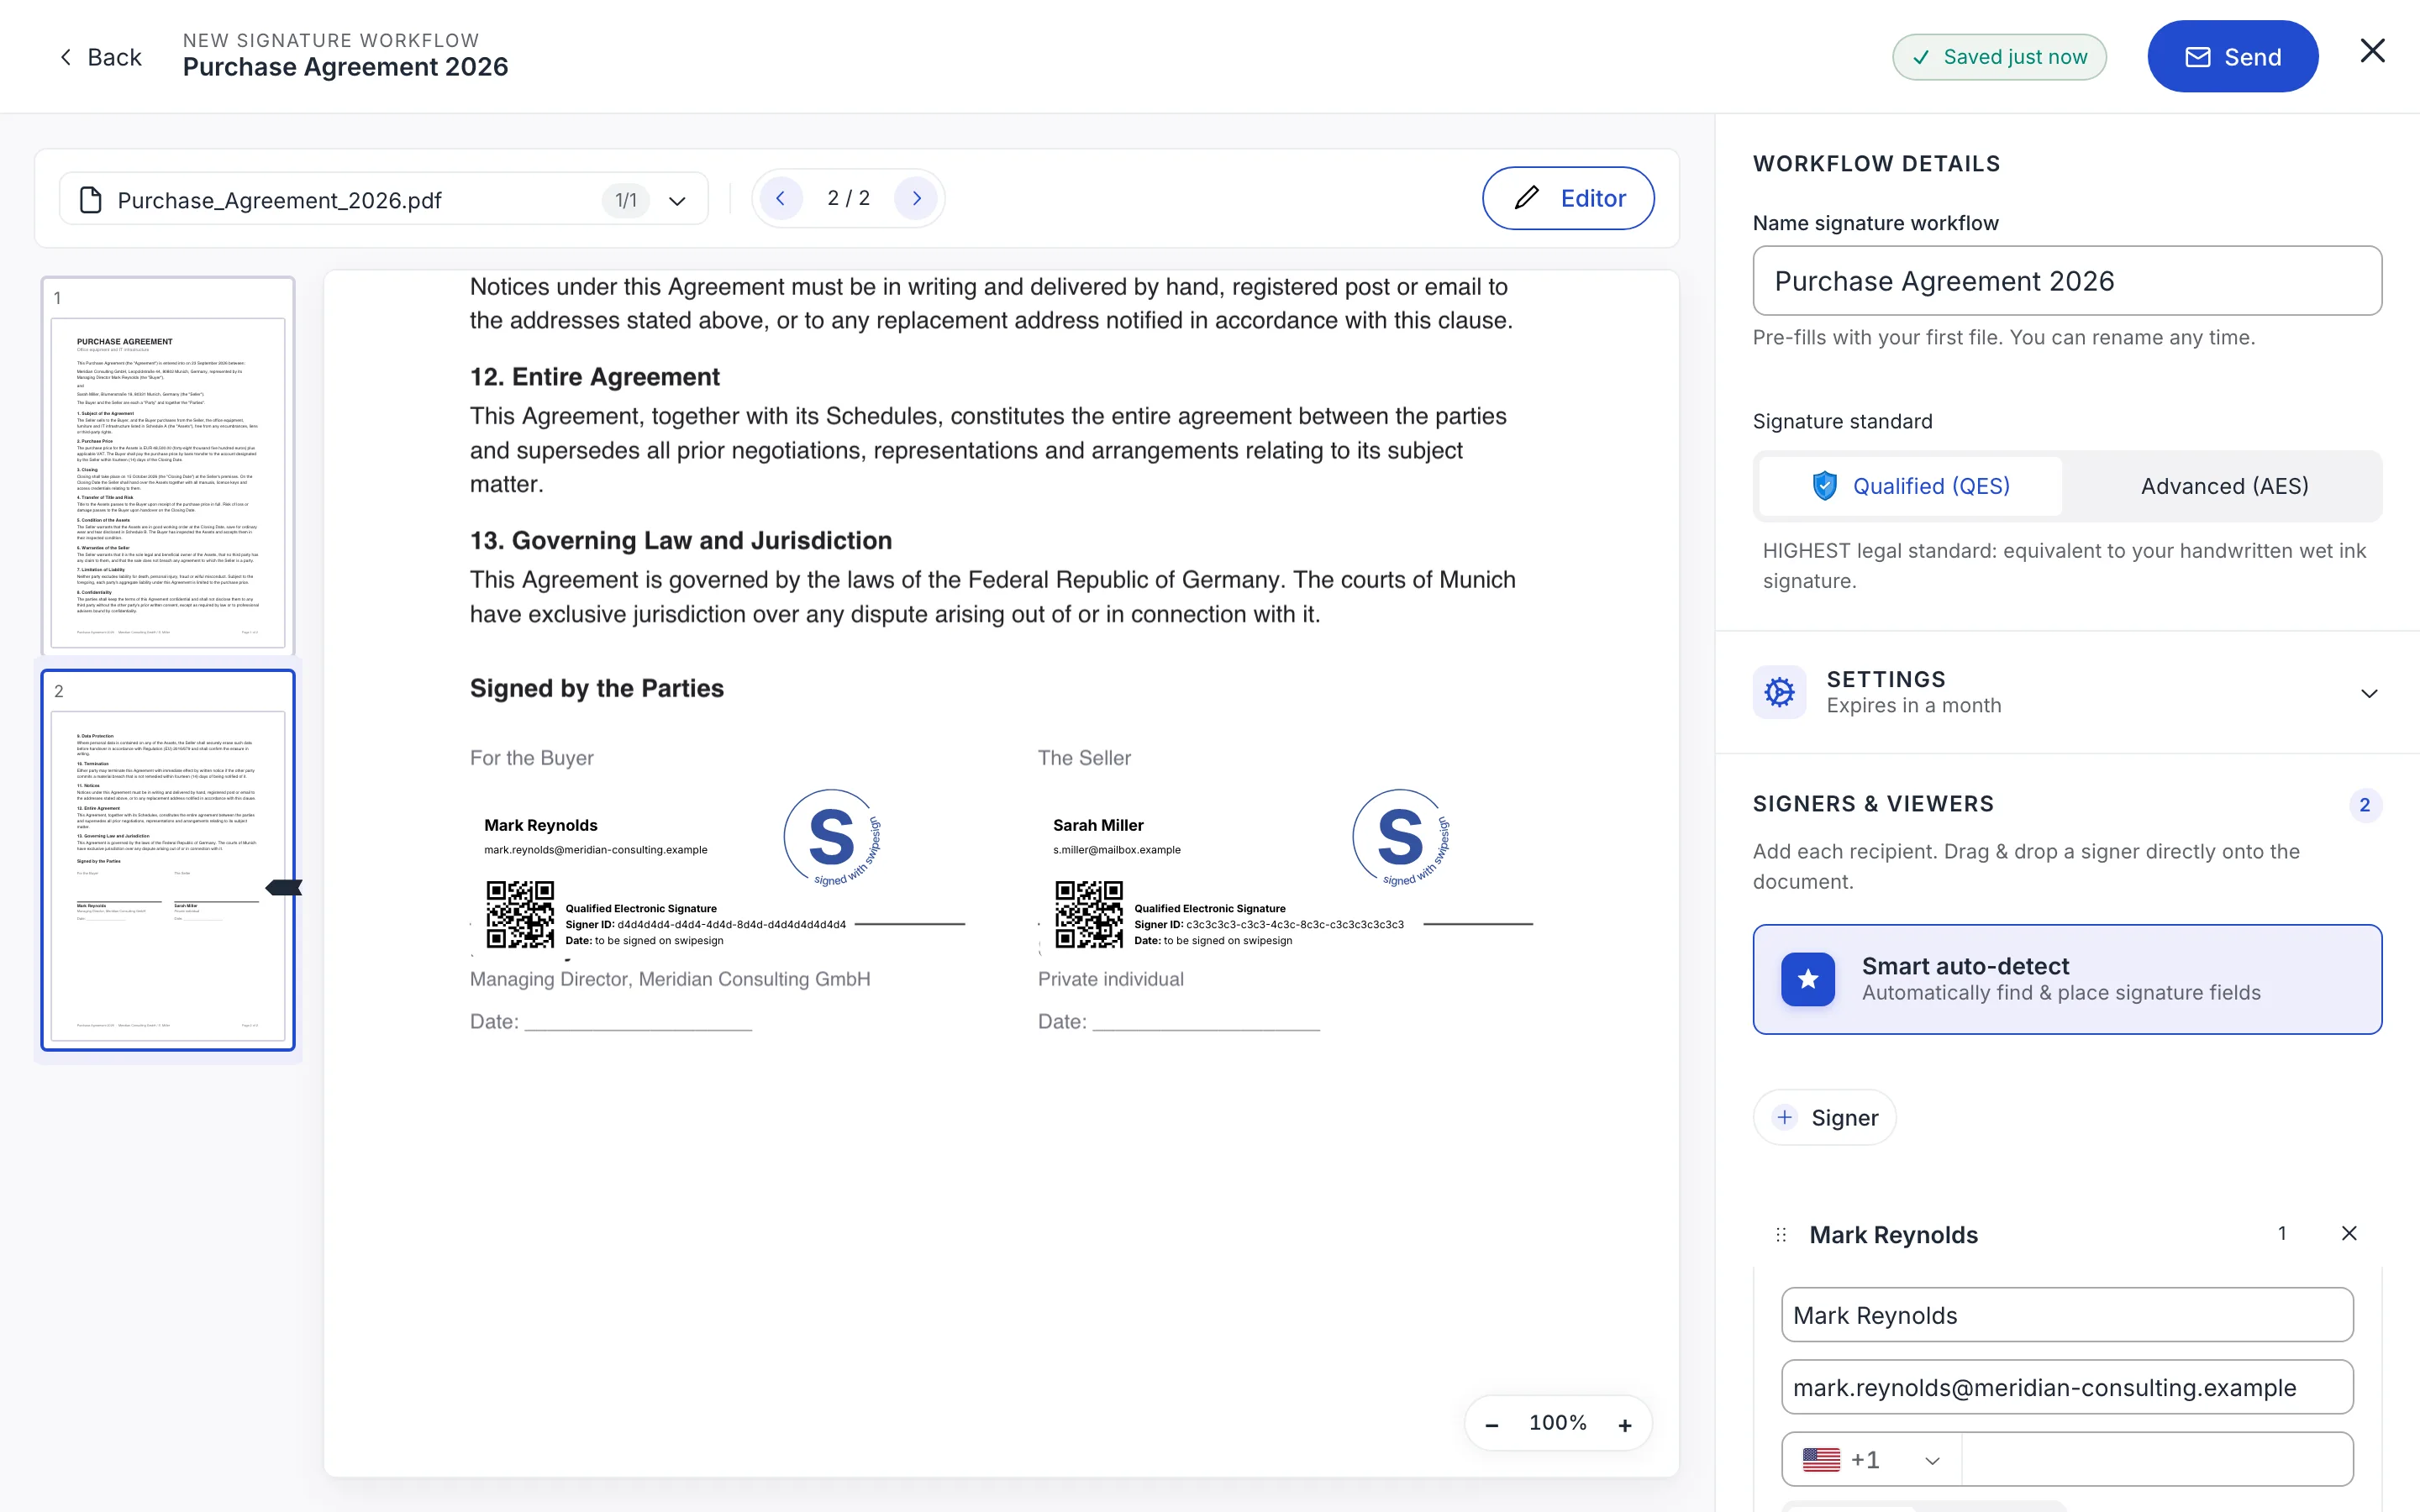Click the swipesign seal beside Mark Reynolds
Viewport: 2420px width, 1512px height.
click(832, 838)
